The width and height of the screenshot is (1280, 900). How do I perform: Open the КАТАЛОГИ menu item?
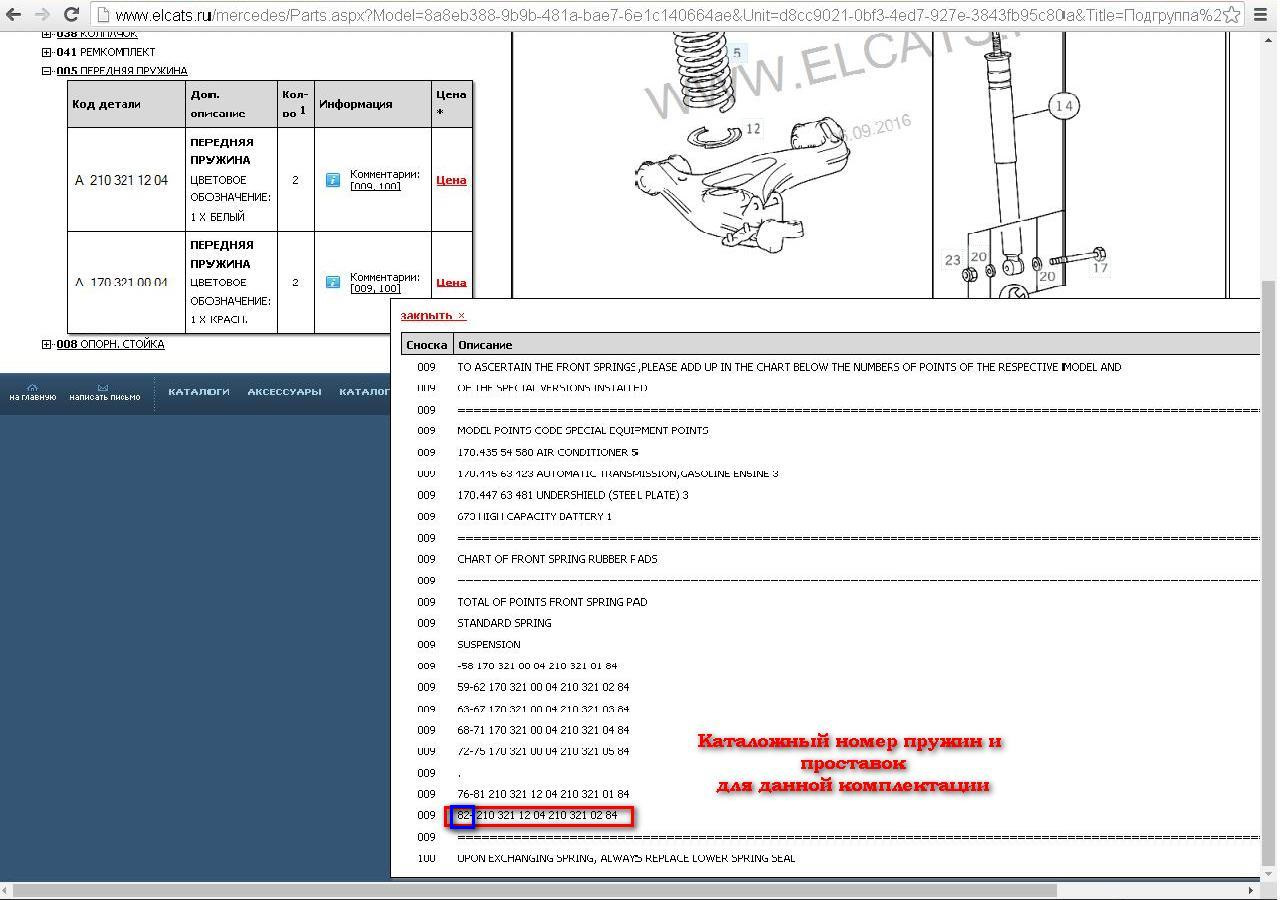tap(199, 392)
